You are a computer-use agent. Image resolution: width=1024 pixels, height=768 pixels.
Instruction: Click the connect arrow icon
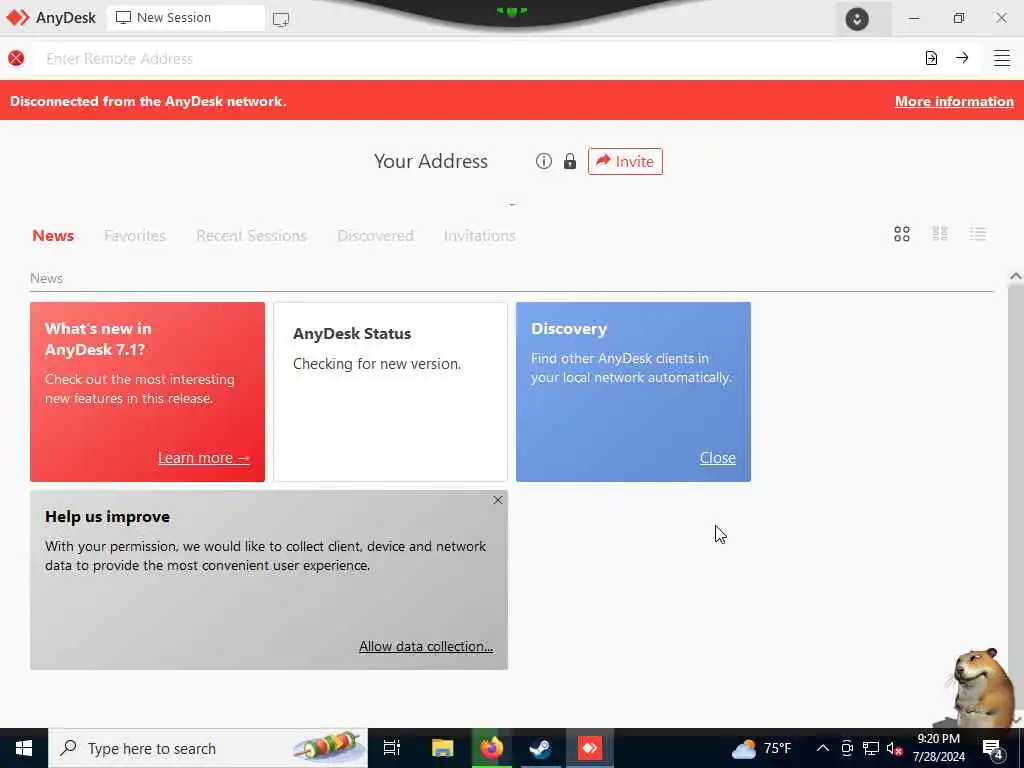pos(962,57)
